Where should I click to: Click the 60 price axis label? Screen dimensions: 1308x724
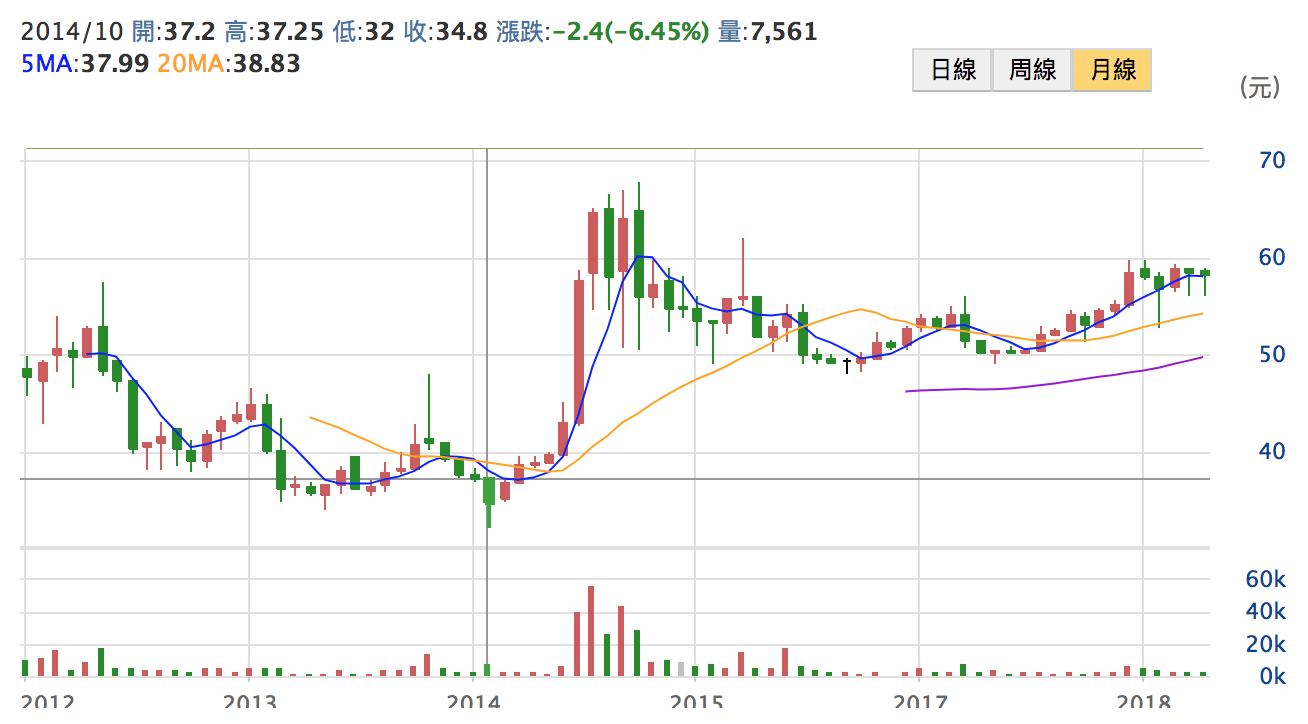coord(1273,257)
